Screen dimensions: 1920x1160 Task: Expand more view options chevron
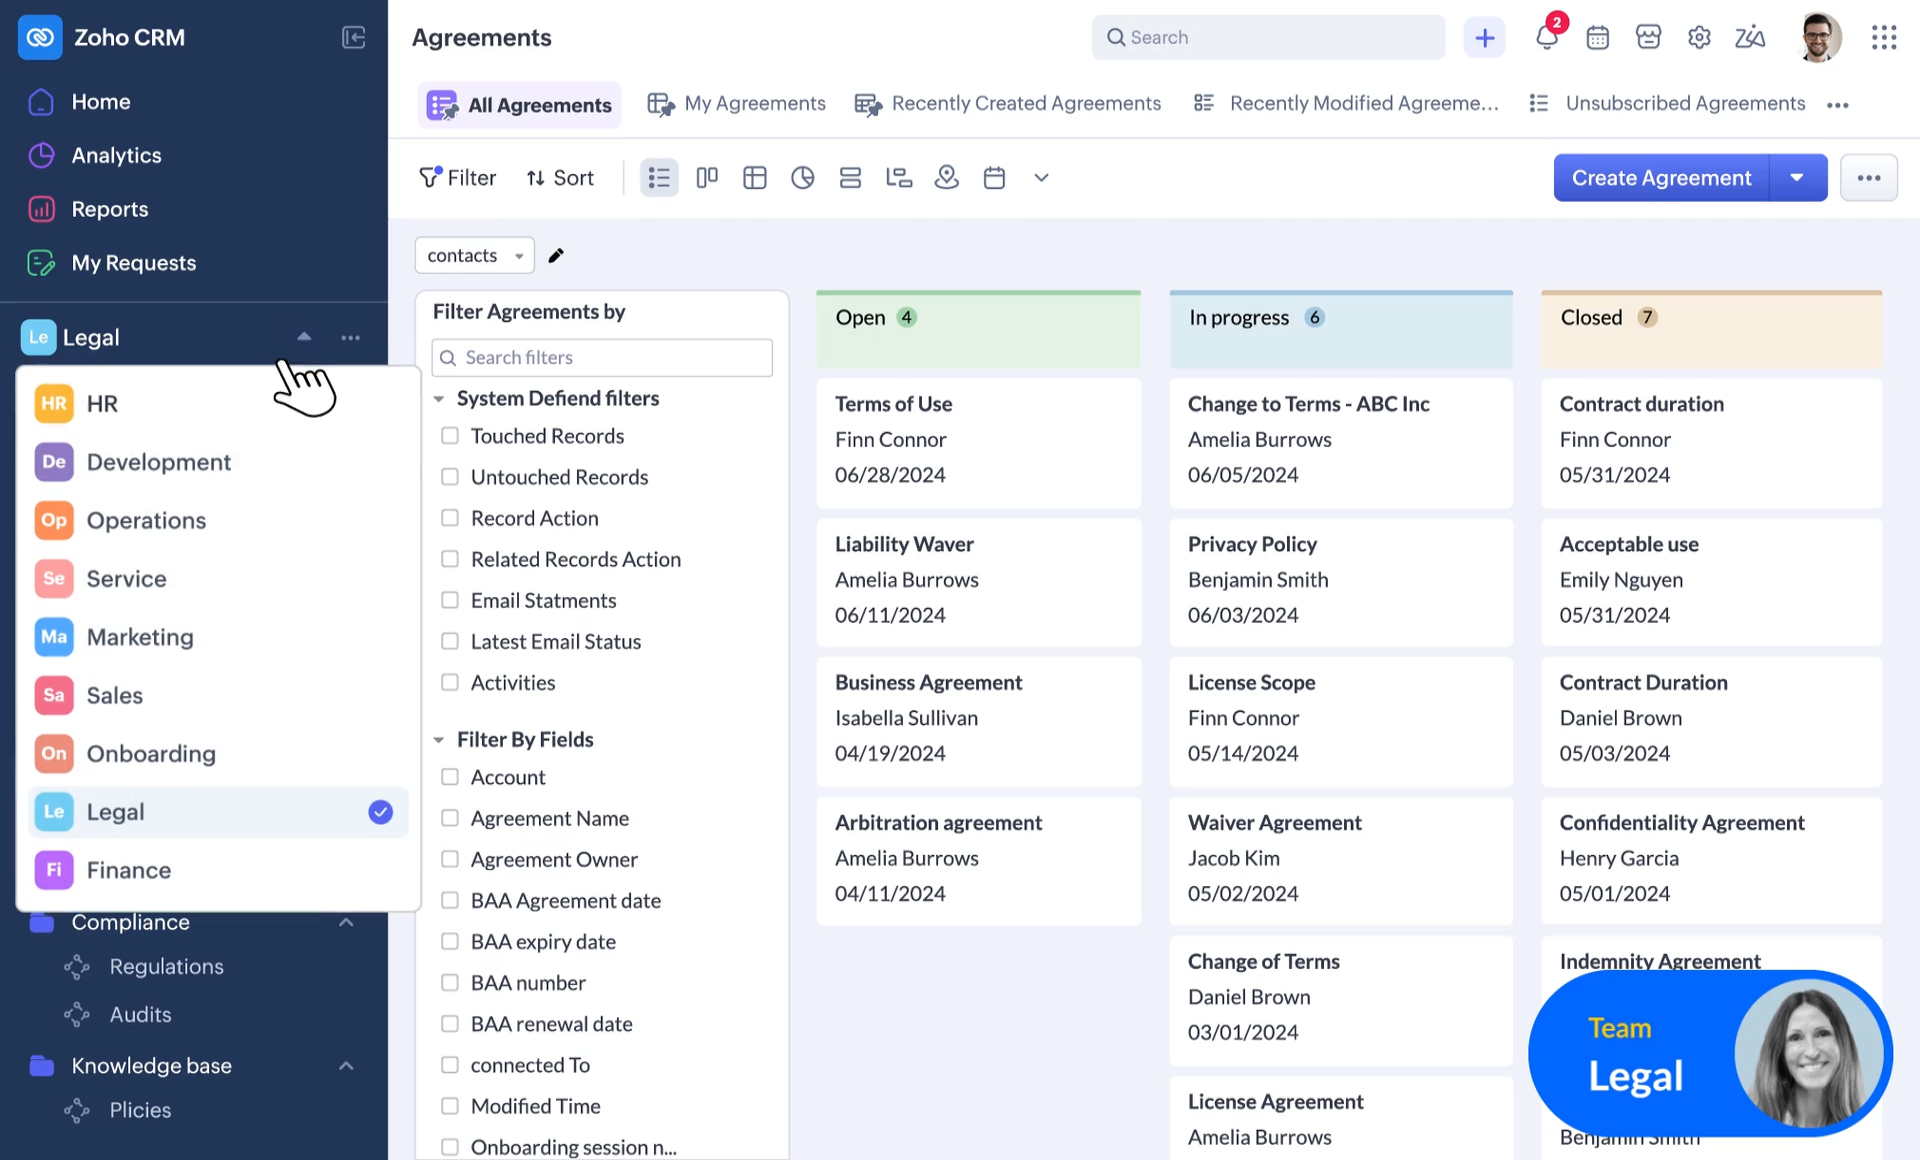pos(1041,178)
